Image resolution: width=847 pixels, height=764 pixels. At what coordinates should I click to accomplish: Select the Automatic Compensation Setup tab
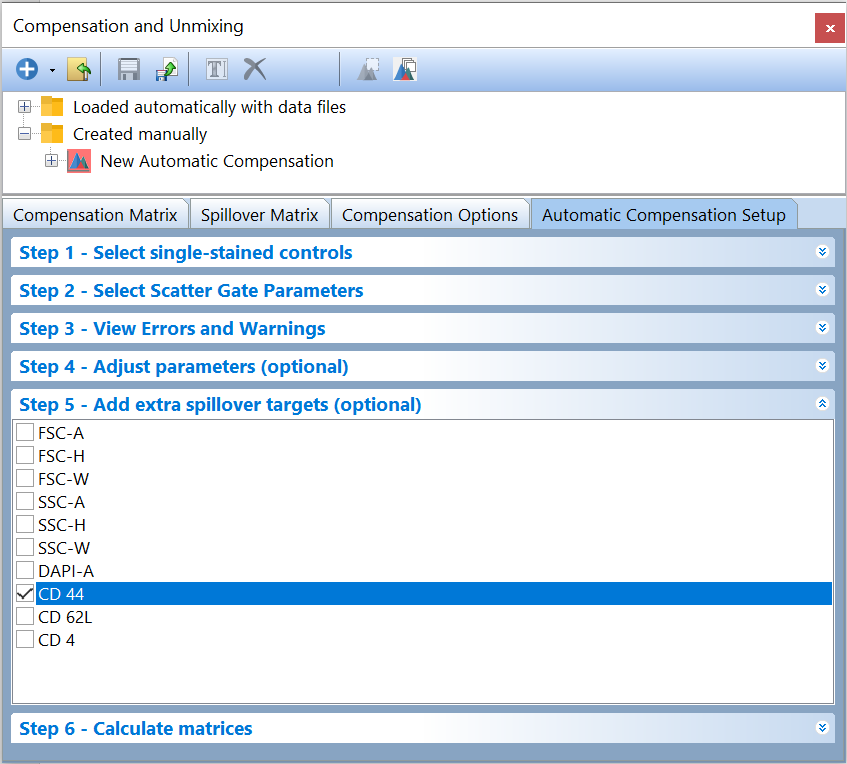(664, 215)
